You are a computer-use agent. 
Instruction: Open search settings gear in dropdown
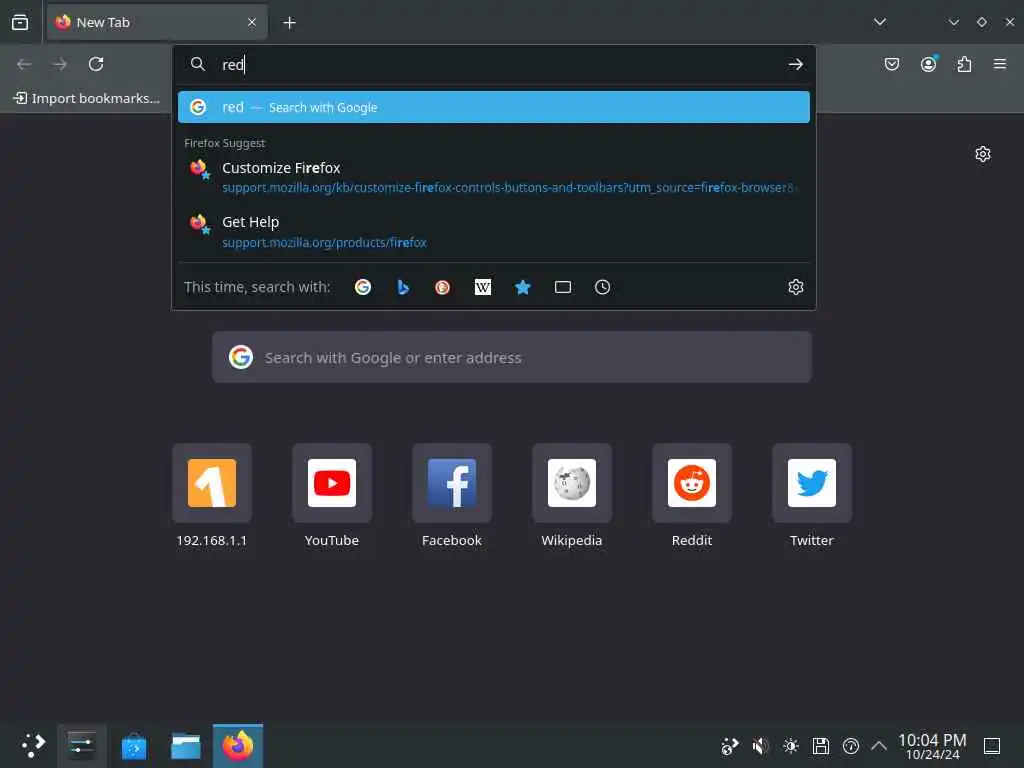pyautogui.click(x=795, y=287)
